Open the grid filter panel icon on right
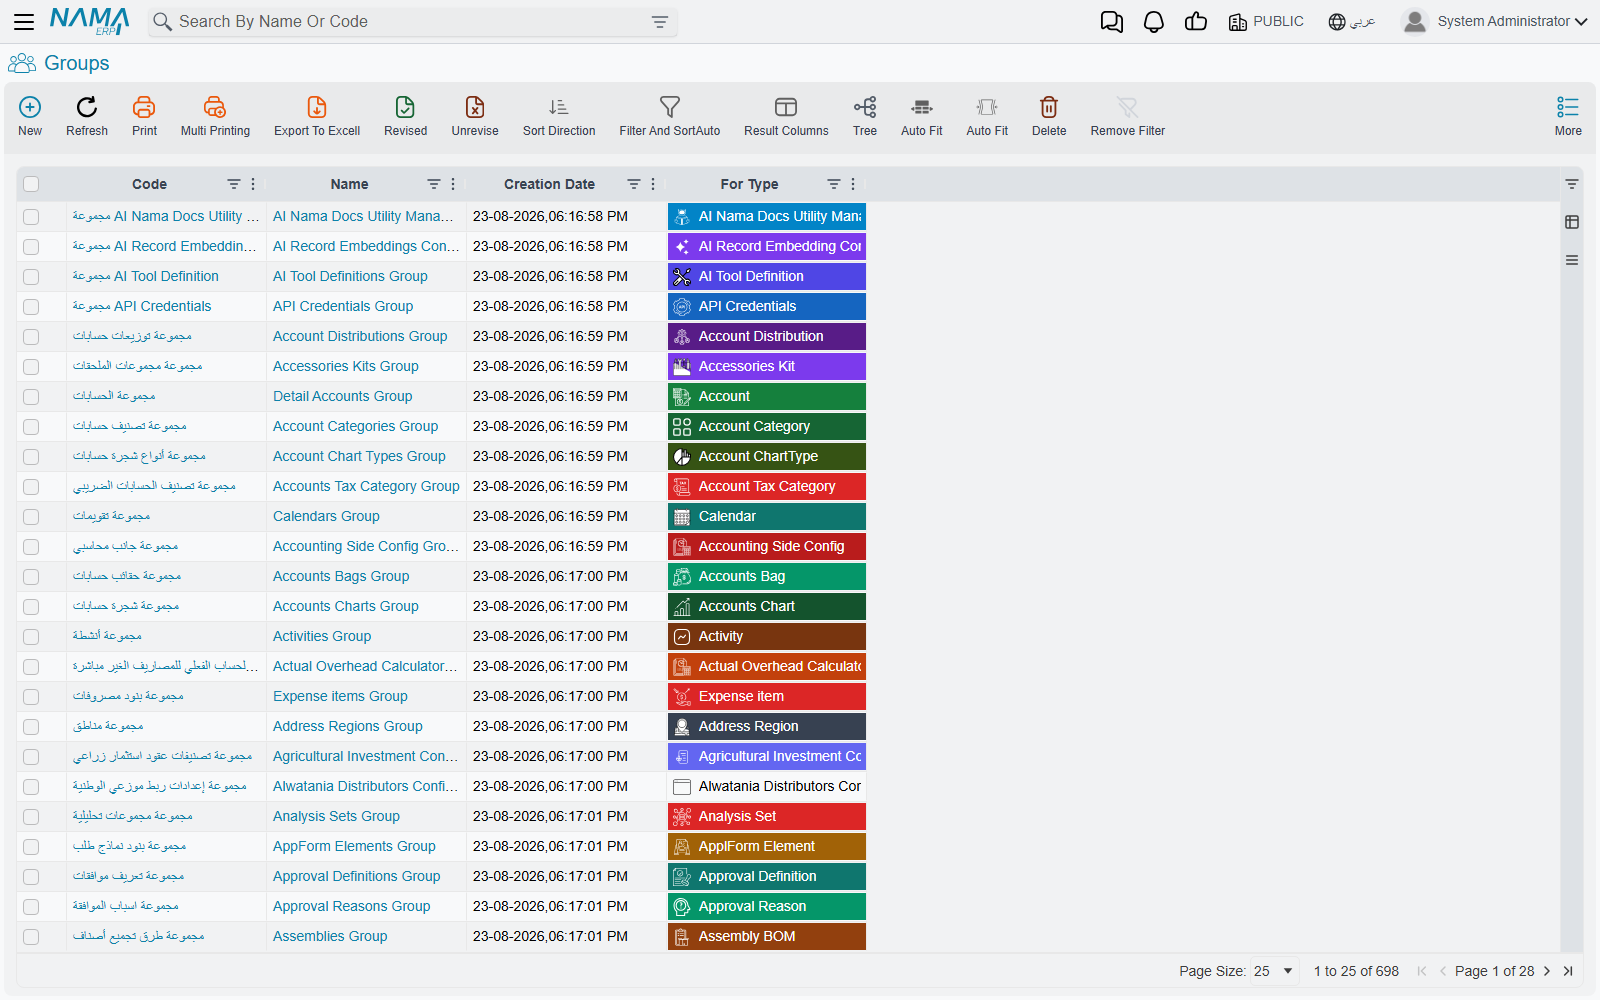1600x1000 pixels. [1572, 184]
